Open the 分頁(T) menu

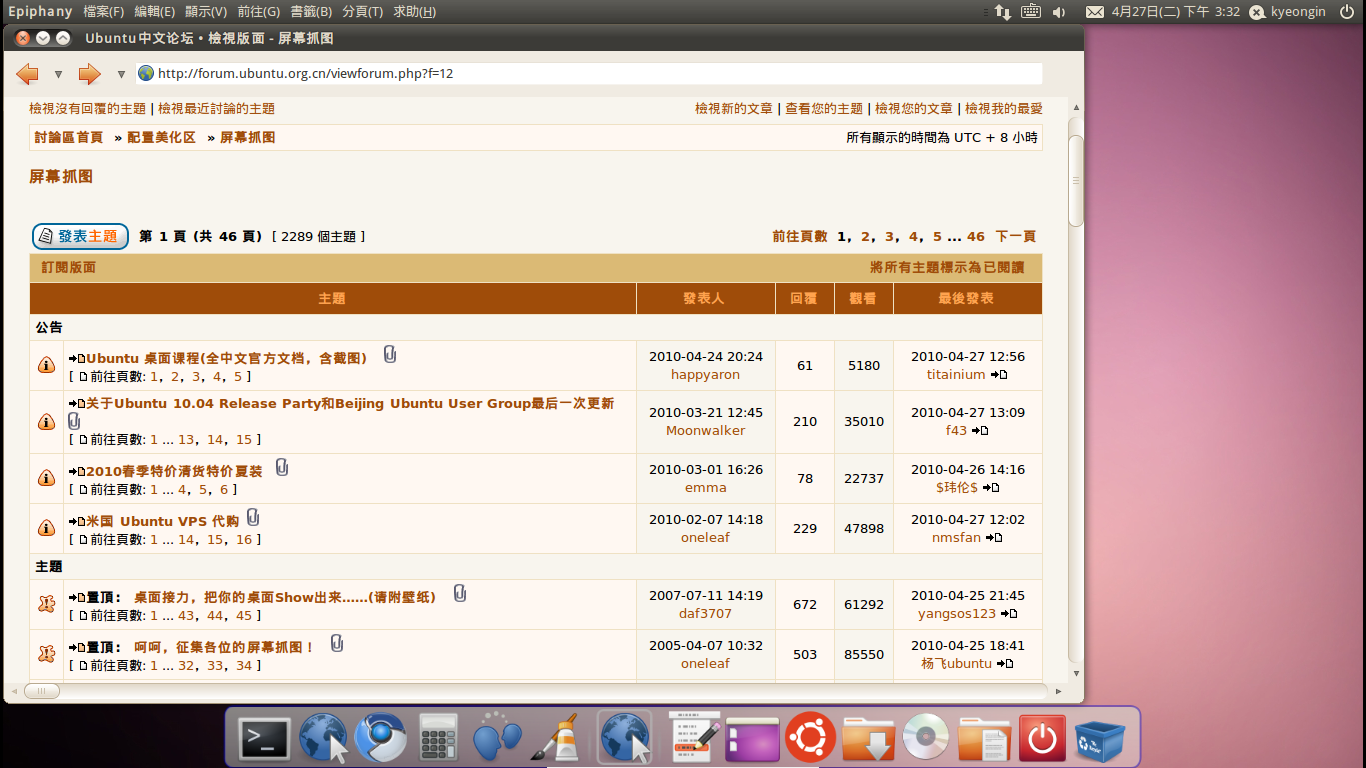(x=362, y=12)
